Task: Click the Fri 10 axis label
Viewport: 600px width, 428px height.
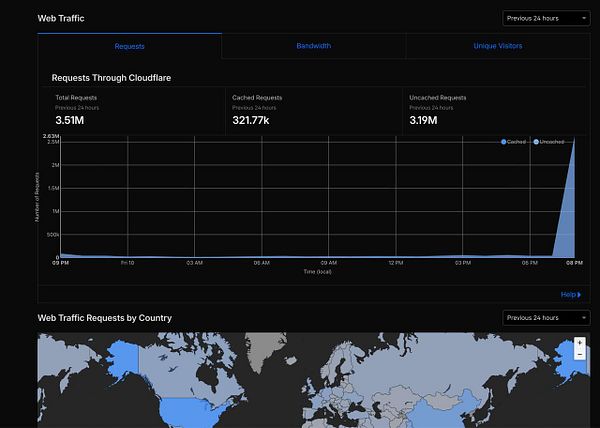Action: point(127,263)
